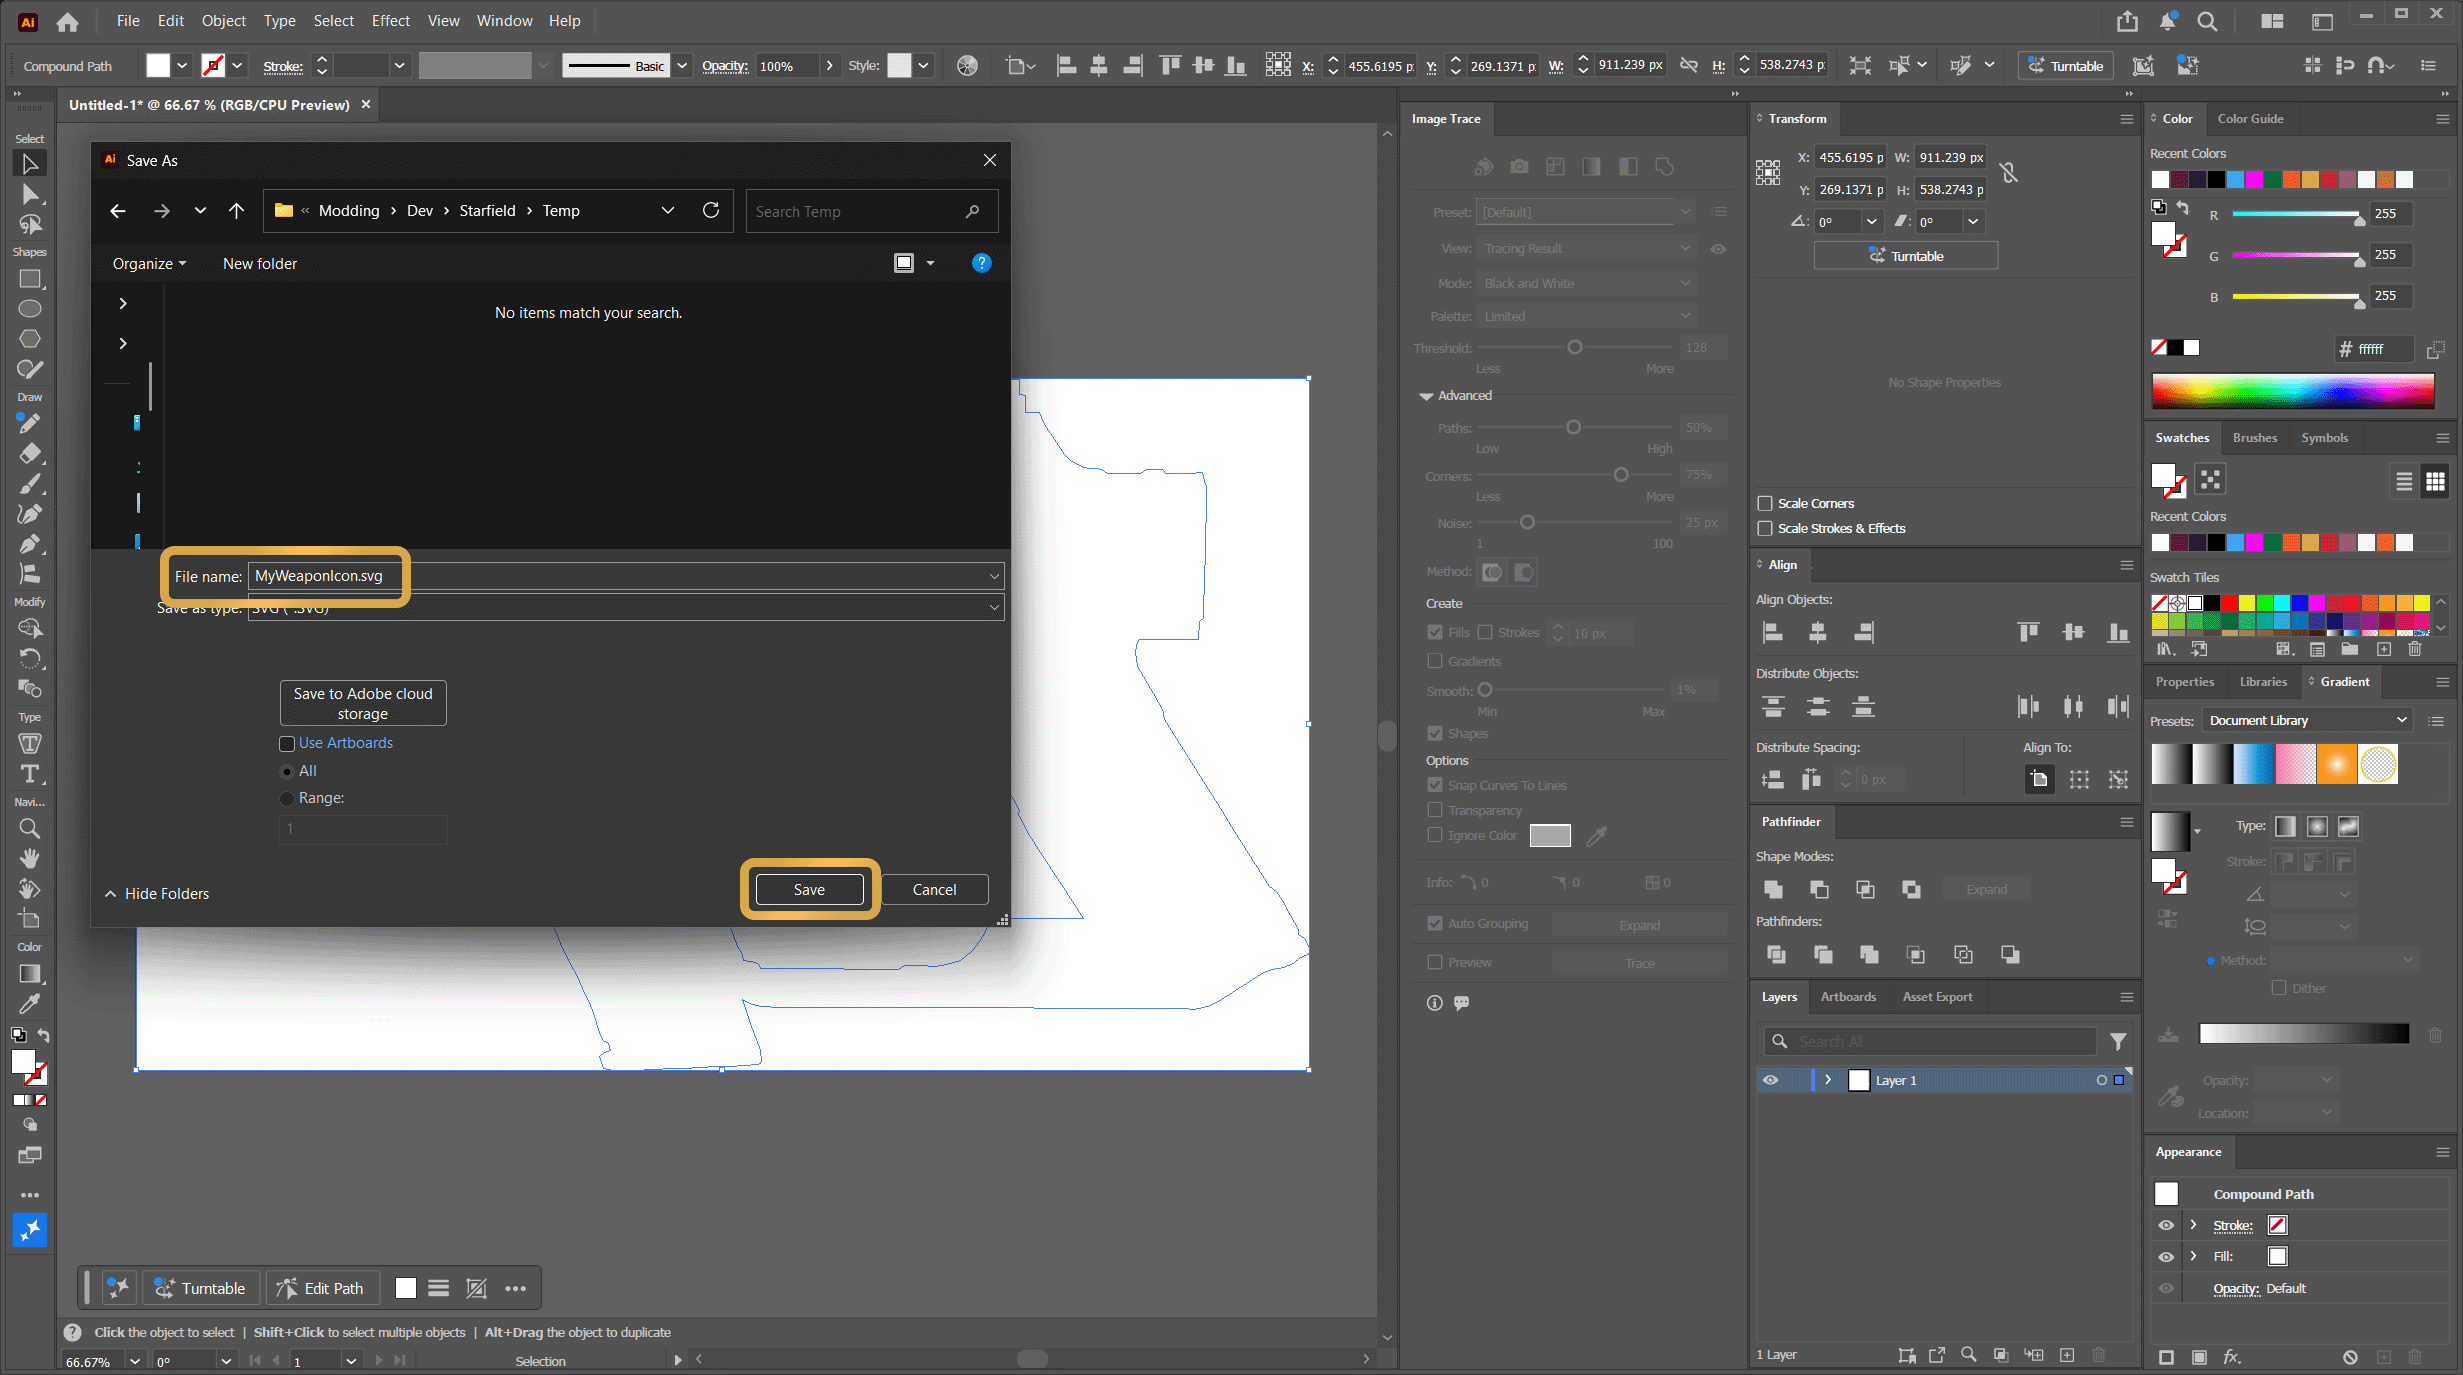Collapse folders with Hide Folders
Viewport: 2463px width, 1375px height.
[x=157, y=893]
